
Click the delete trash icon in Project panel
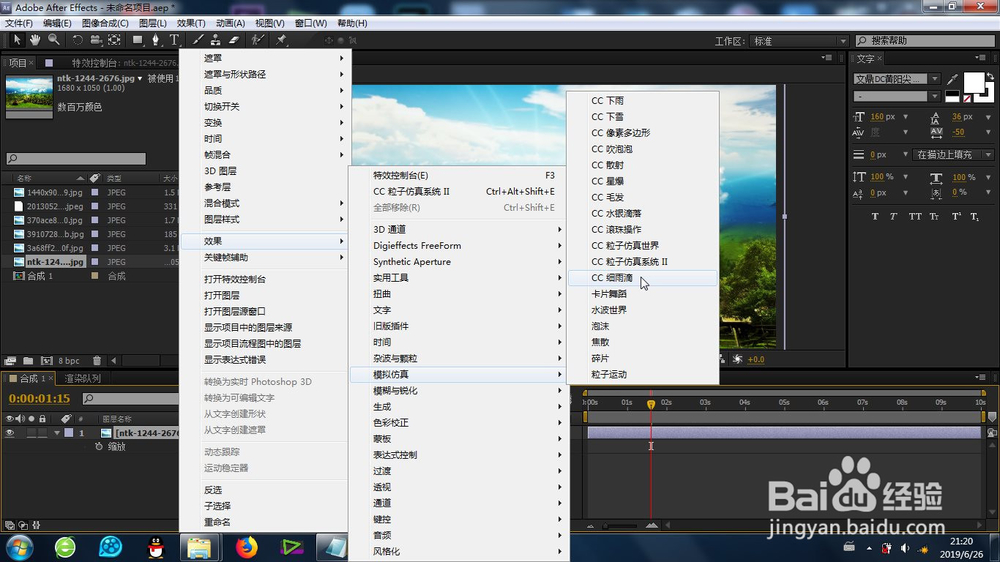96,360
